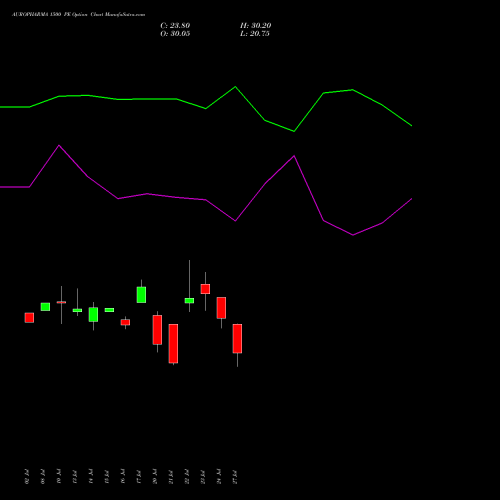
Task: Click the small green candlestick above 22 Jul
Action: click(x=189, y=301)
